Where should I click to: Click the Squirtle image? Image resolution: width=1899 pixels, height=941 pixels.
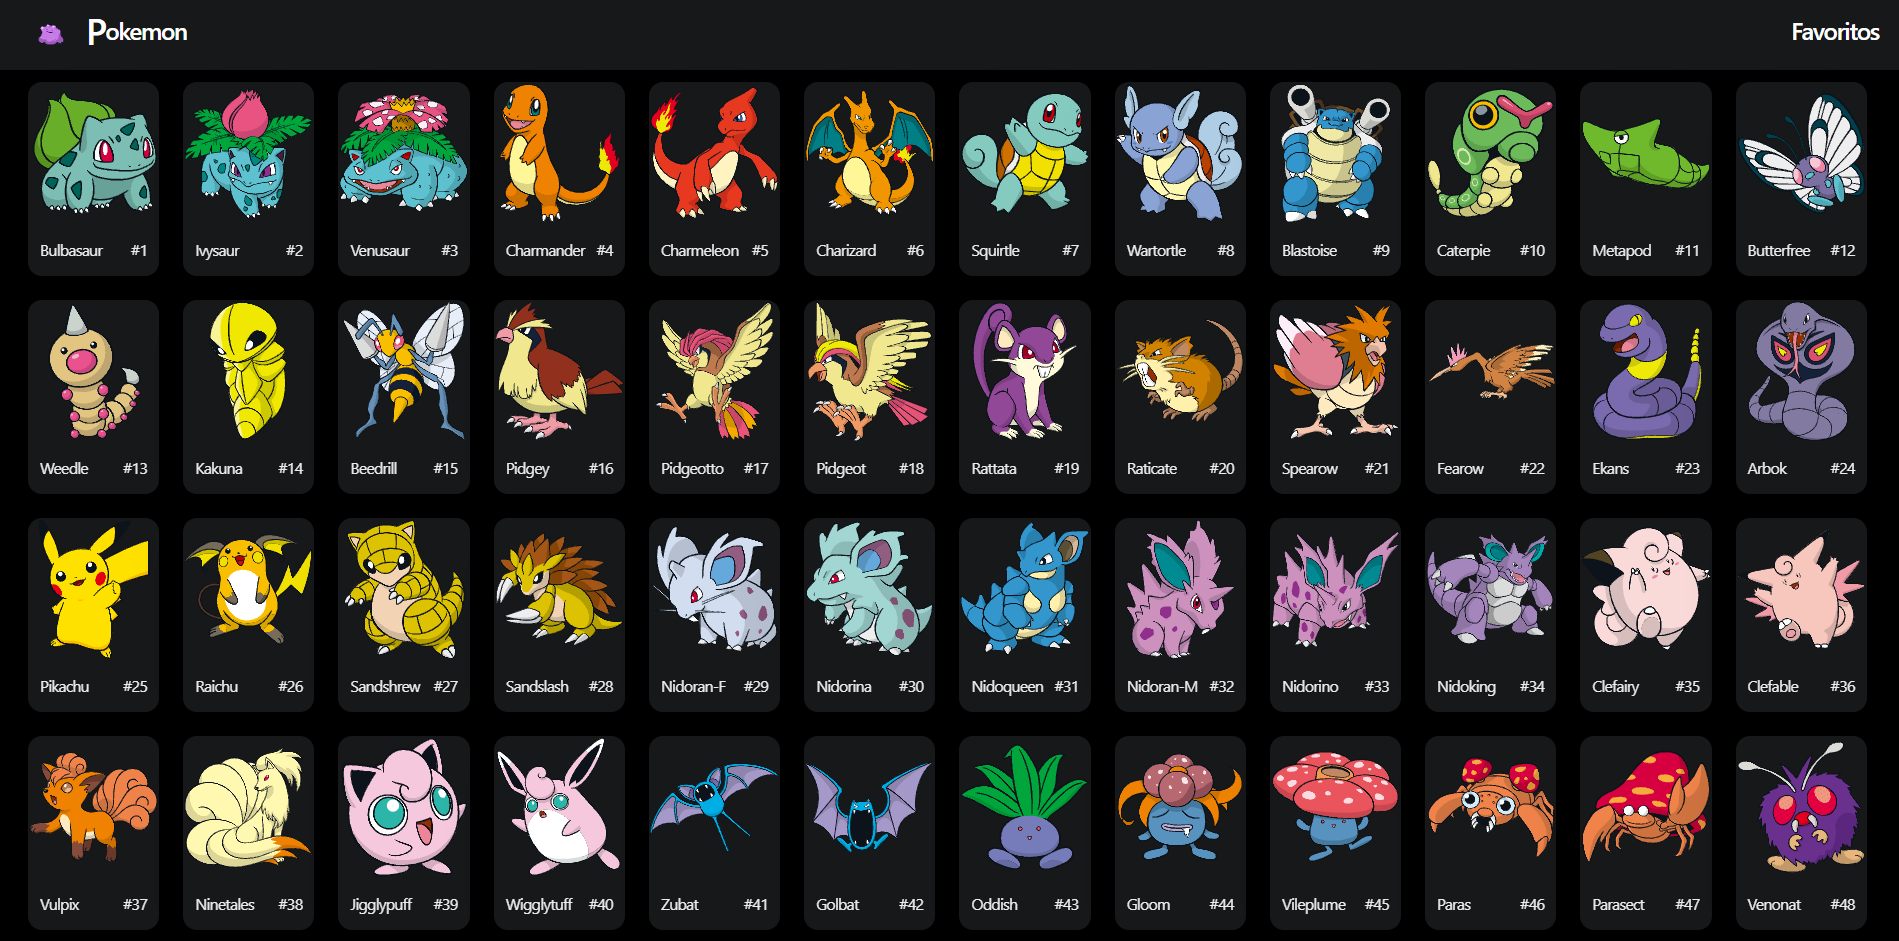[x=1024, y=152]
